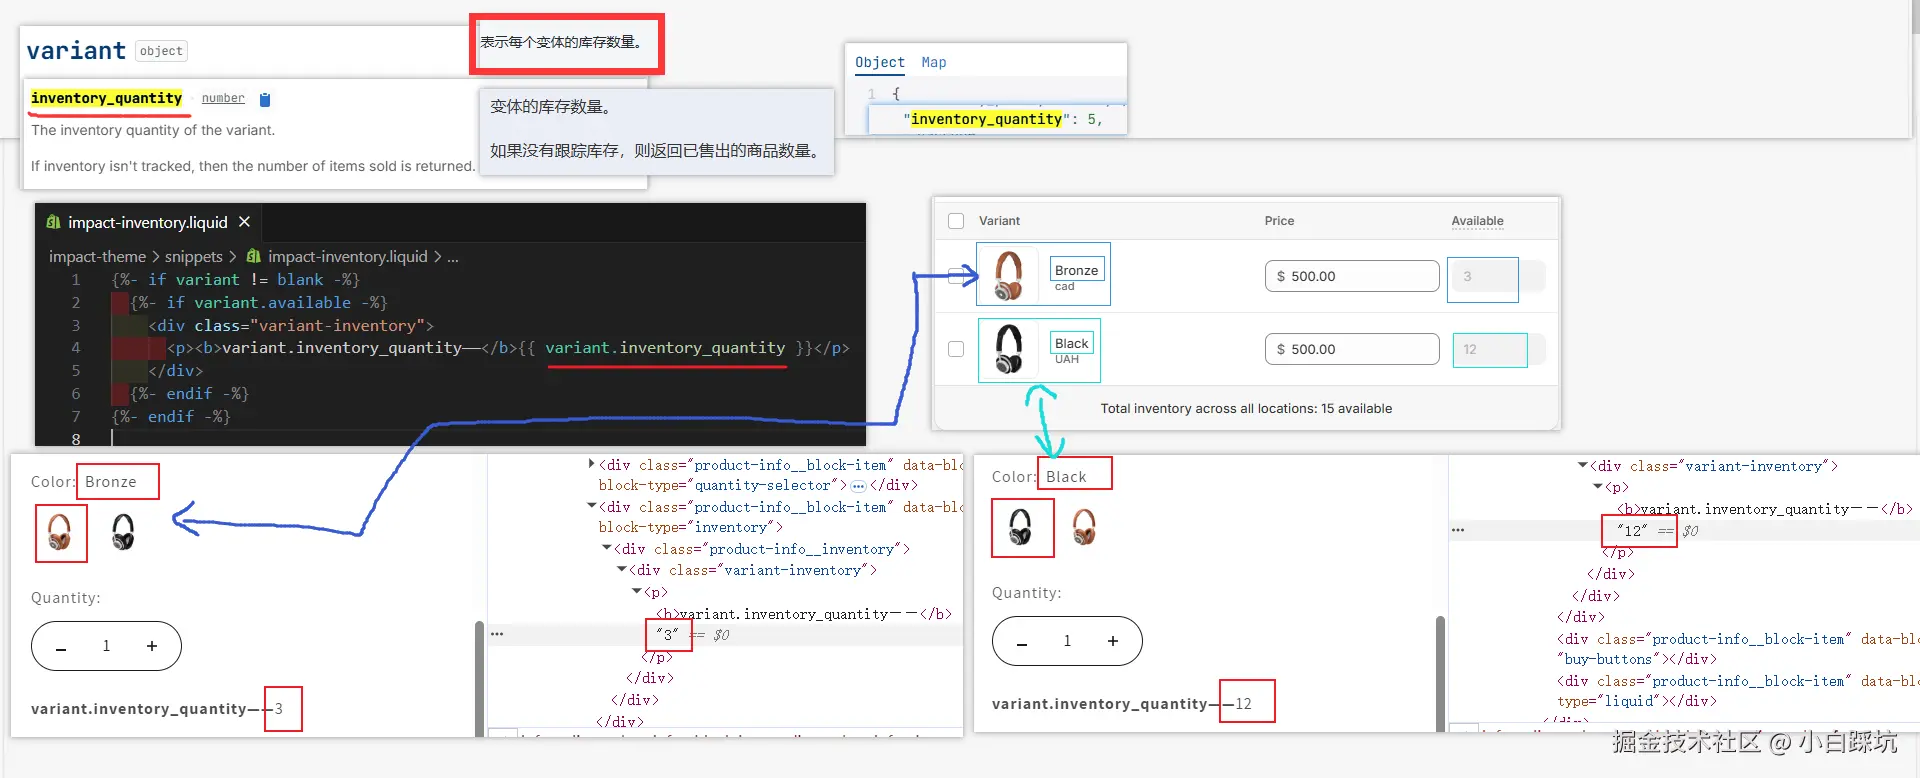Click the "12" text node in right DevTools

tap(1632, 531)
